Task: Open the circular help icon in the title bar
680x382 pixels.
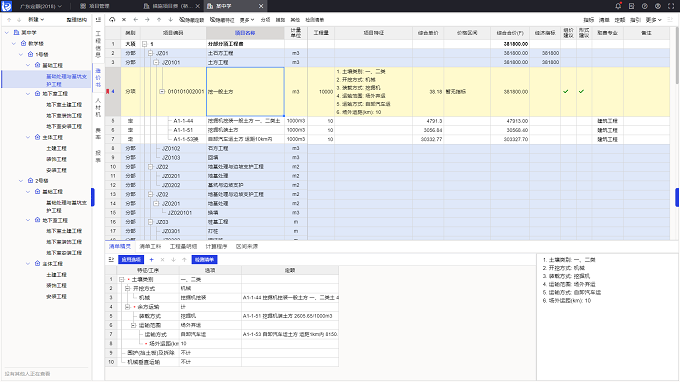Action: pyautogui.click(x=645, y=6)
